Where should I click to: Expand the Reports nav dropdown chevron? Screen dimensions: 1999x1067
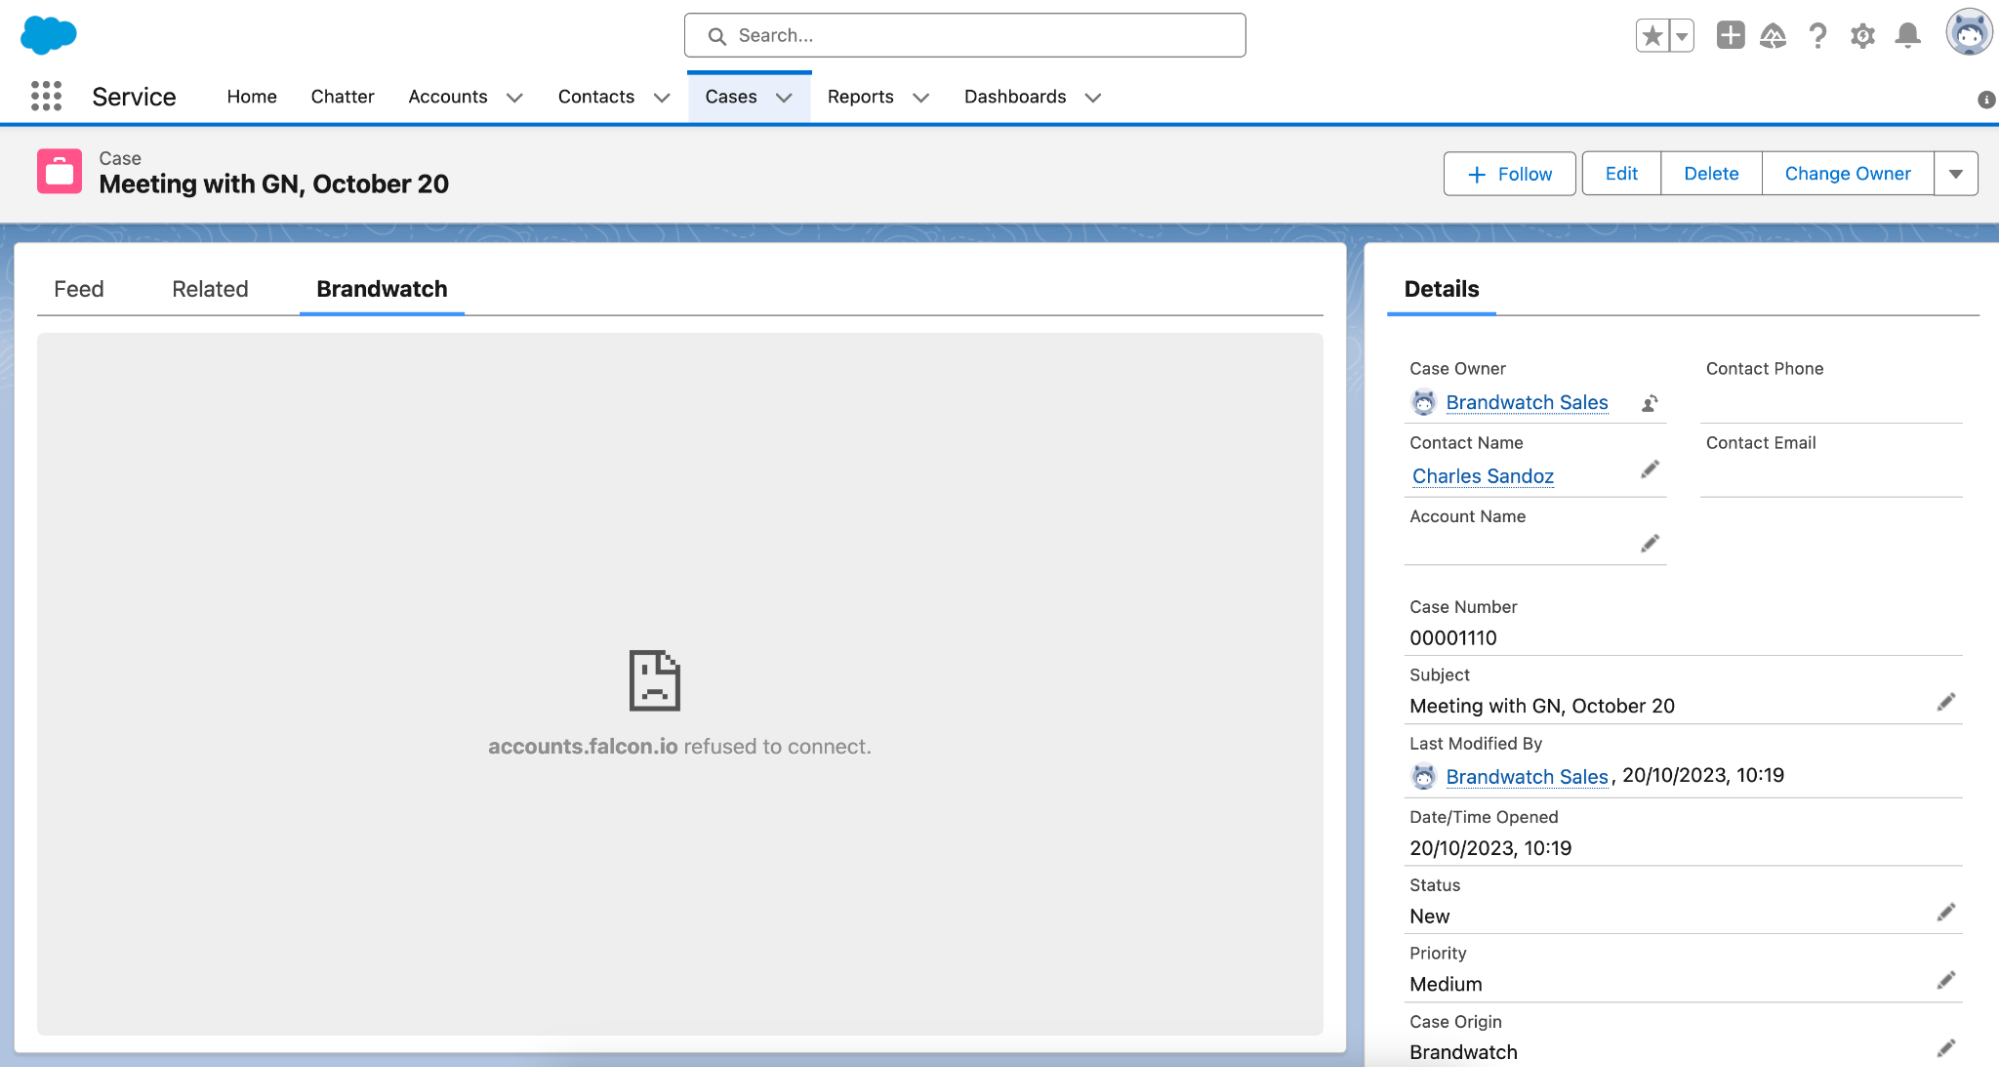point(921,97)
